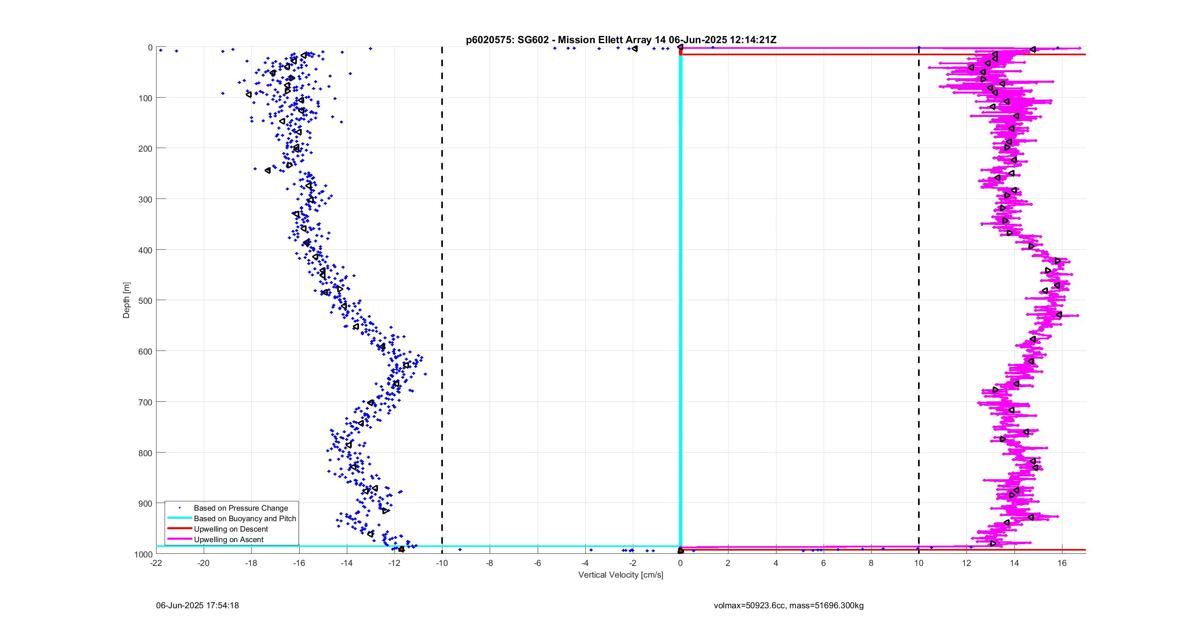Click x-axis tick label '-10'
Image resolution: width=1200 pixels, height=622 pixels.
pos(442,562)
